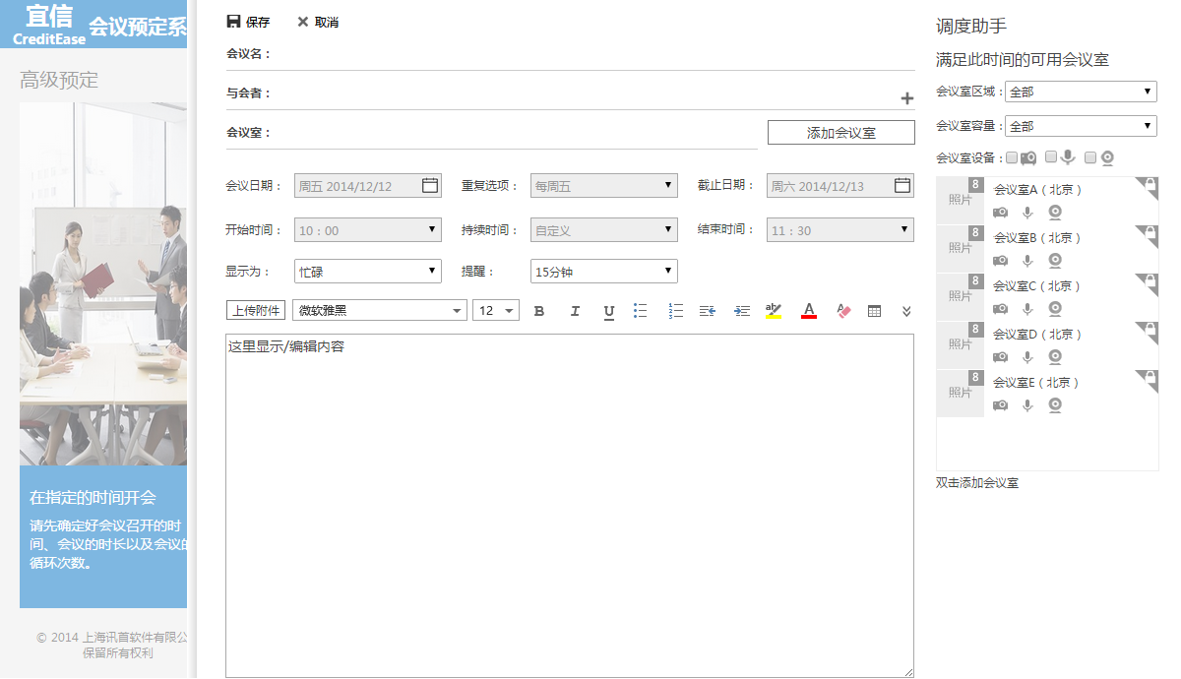Decrease paragraph indent

click(x=707, y=311)
